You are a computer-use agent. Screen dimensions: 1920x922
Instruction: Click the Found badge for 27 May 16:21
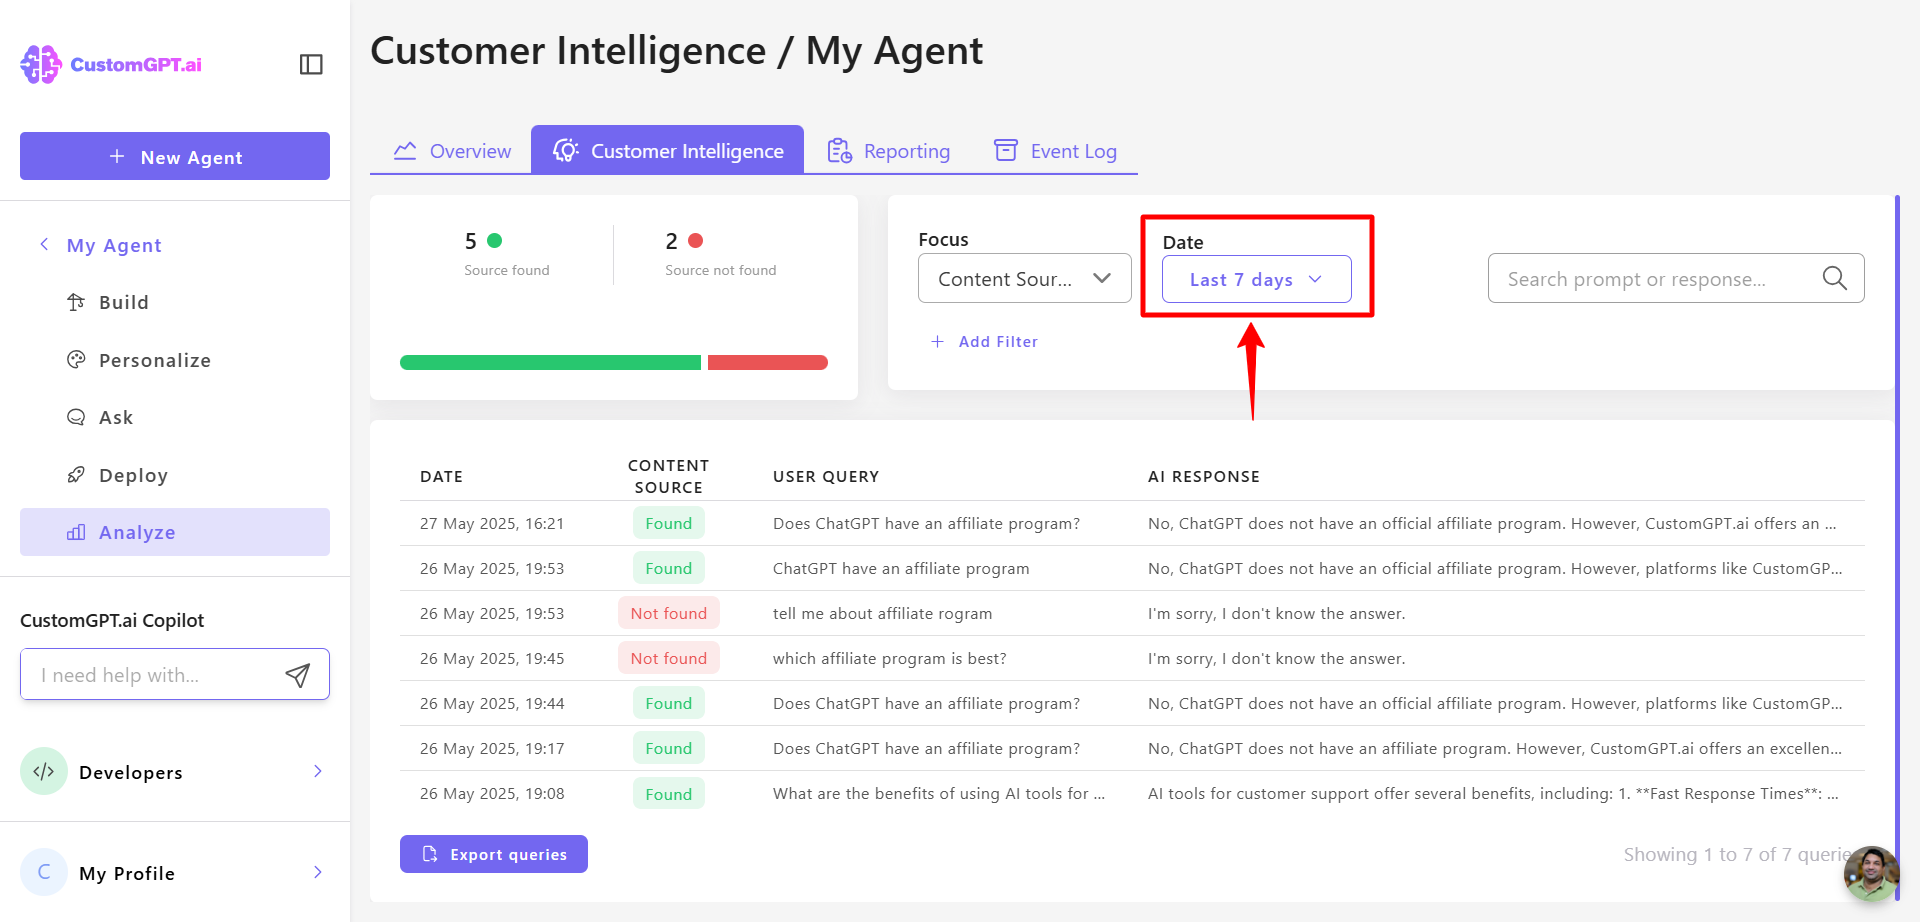(669, 523)
